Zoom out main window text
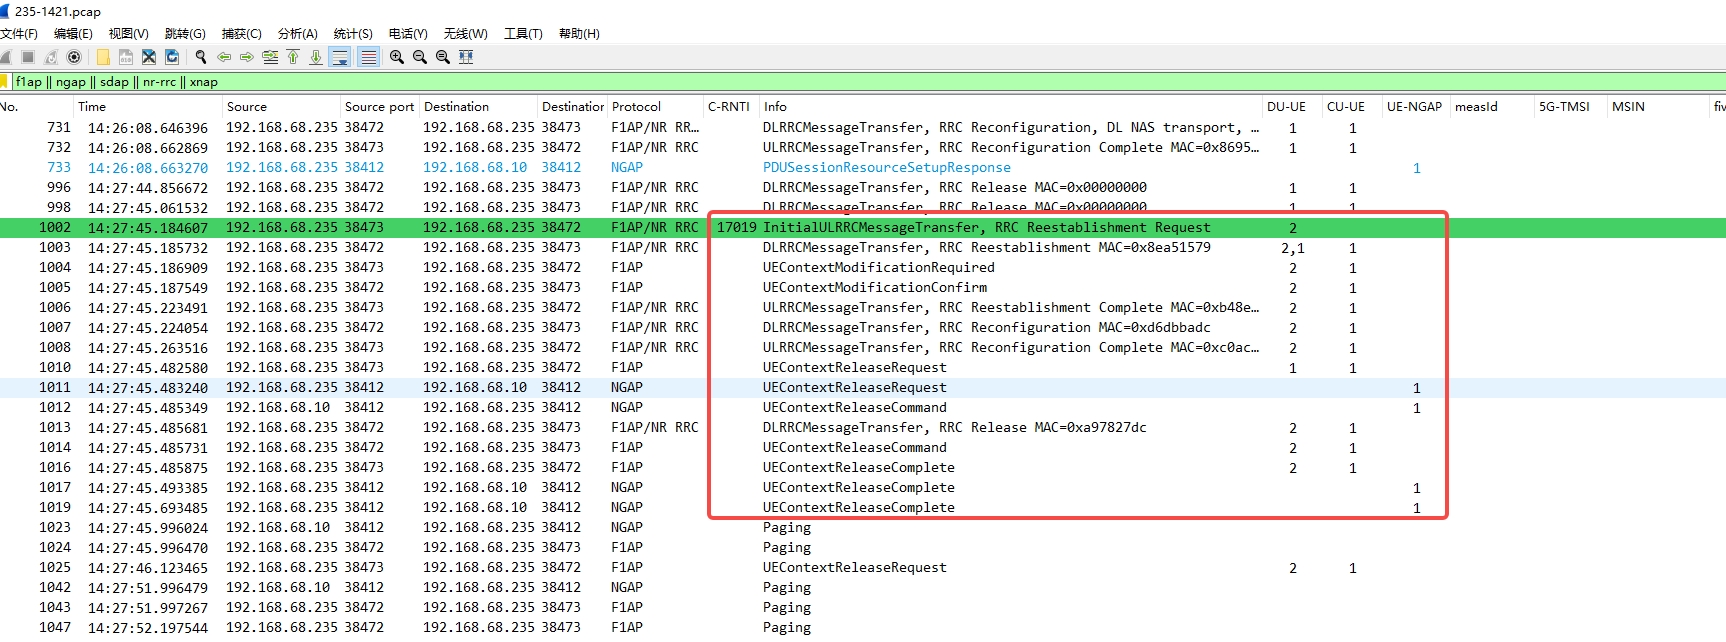 [x=420, y=57]
